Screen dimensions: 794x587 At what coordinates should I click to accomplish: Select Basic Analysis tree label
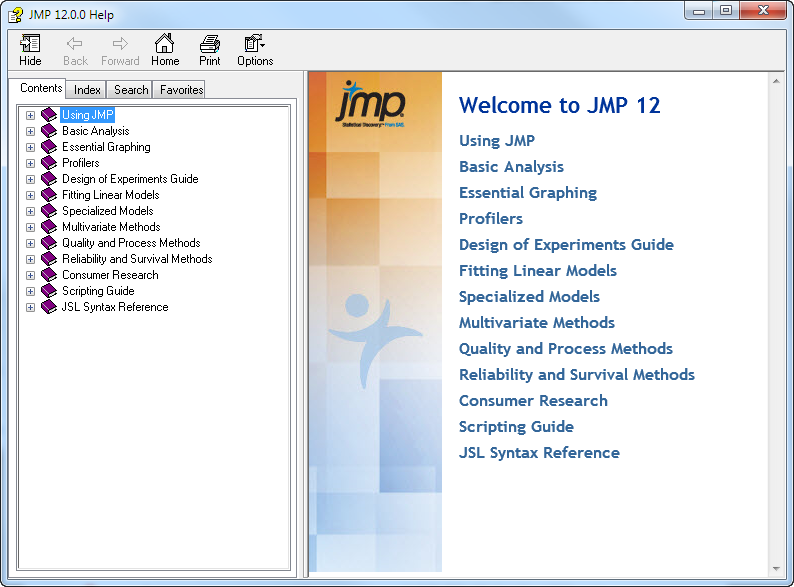click(x=96, y=131)
